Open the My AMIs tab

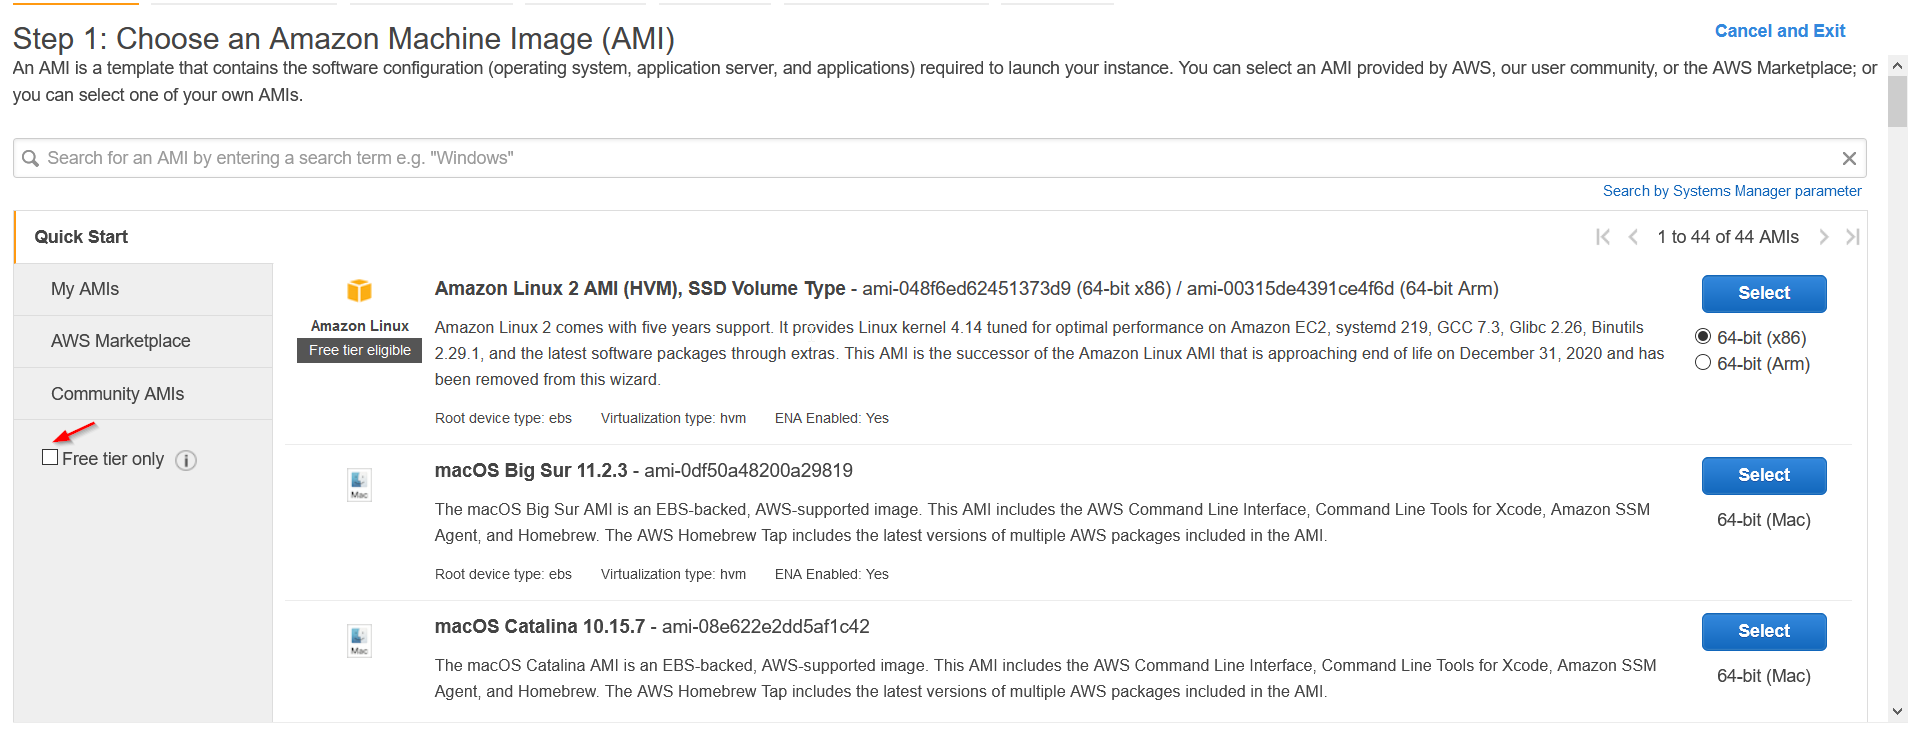pyautogui.click(x=143, y=289)
